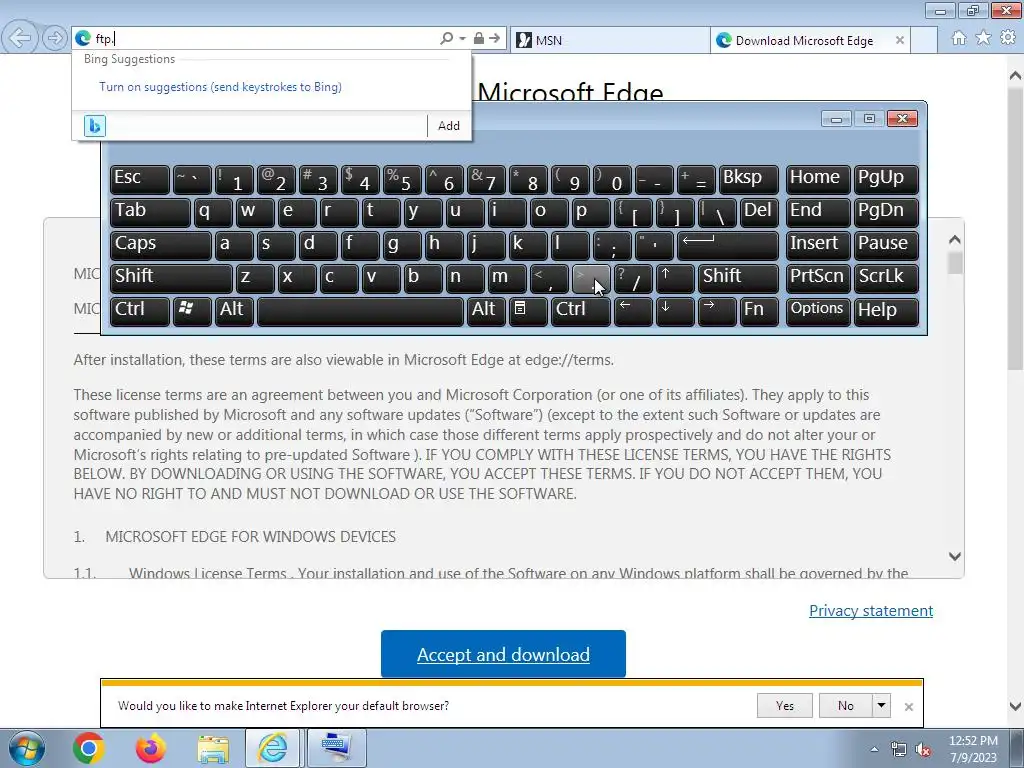Click the PgDn key on on-screen keyboard

click(x=886, y=212)
